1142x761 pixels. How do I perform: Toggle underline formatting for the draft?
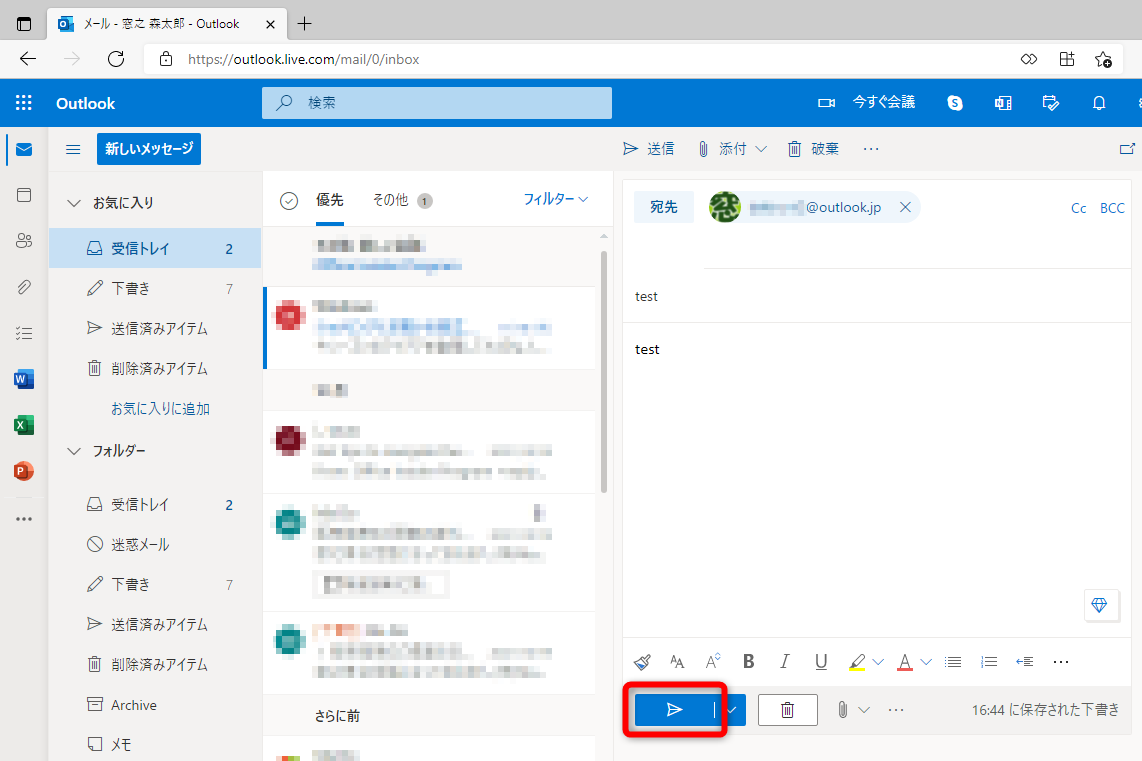[820, 661]
